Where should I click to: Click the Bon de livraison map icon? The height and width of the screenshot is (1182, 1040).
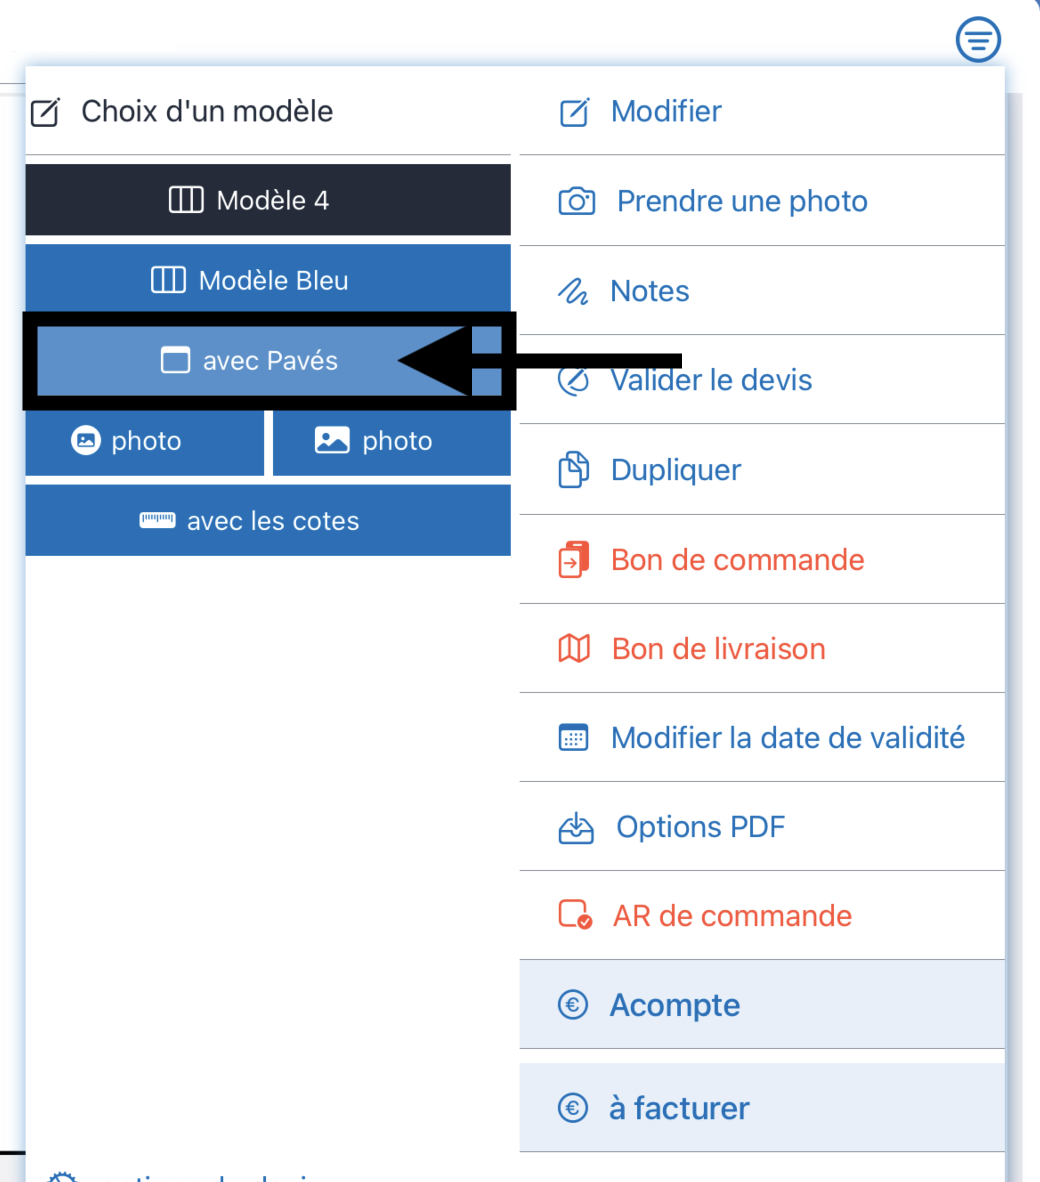pyautogui.click(x=574, y=648)
